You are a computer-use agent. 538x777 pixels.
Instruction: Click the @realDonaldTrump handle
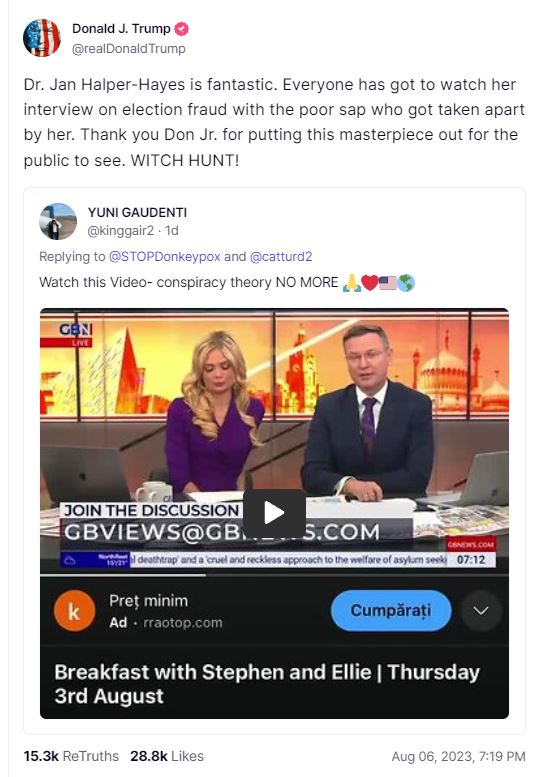129,49
